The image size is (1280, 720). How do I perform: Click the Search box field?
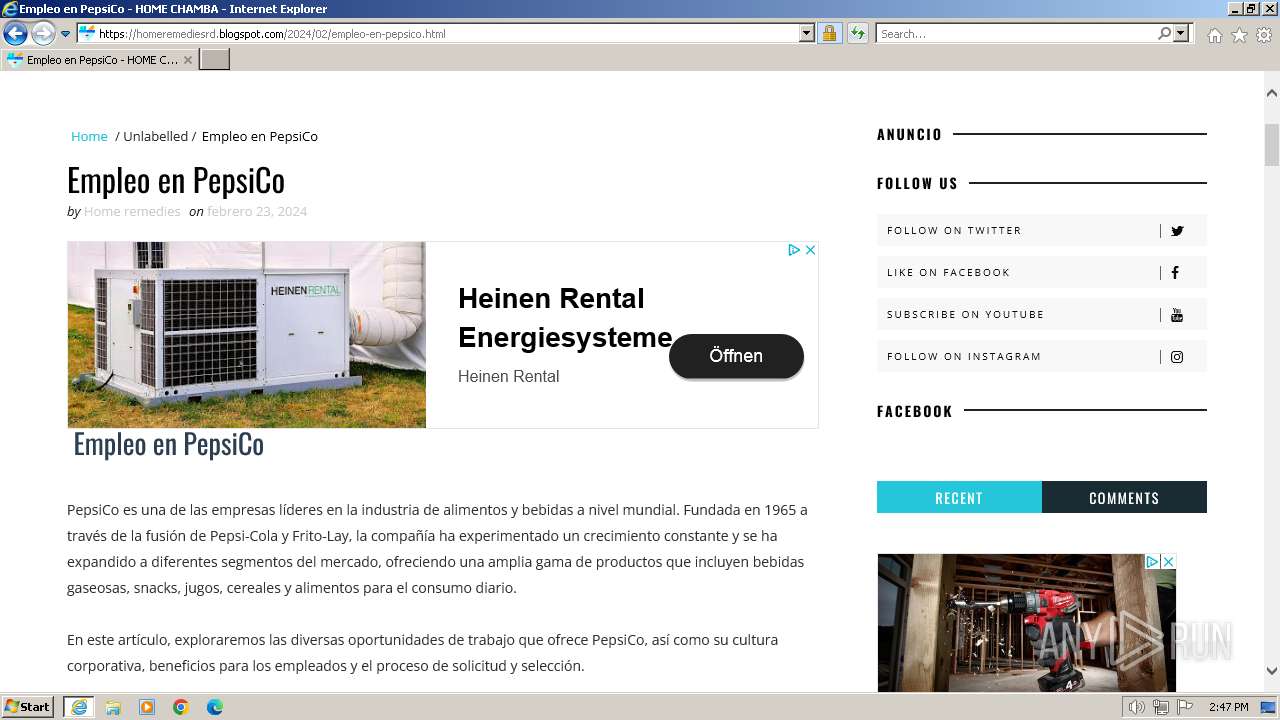[x=1016, y=33]
